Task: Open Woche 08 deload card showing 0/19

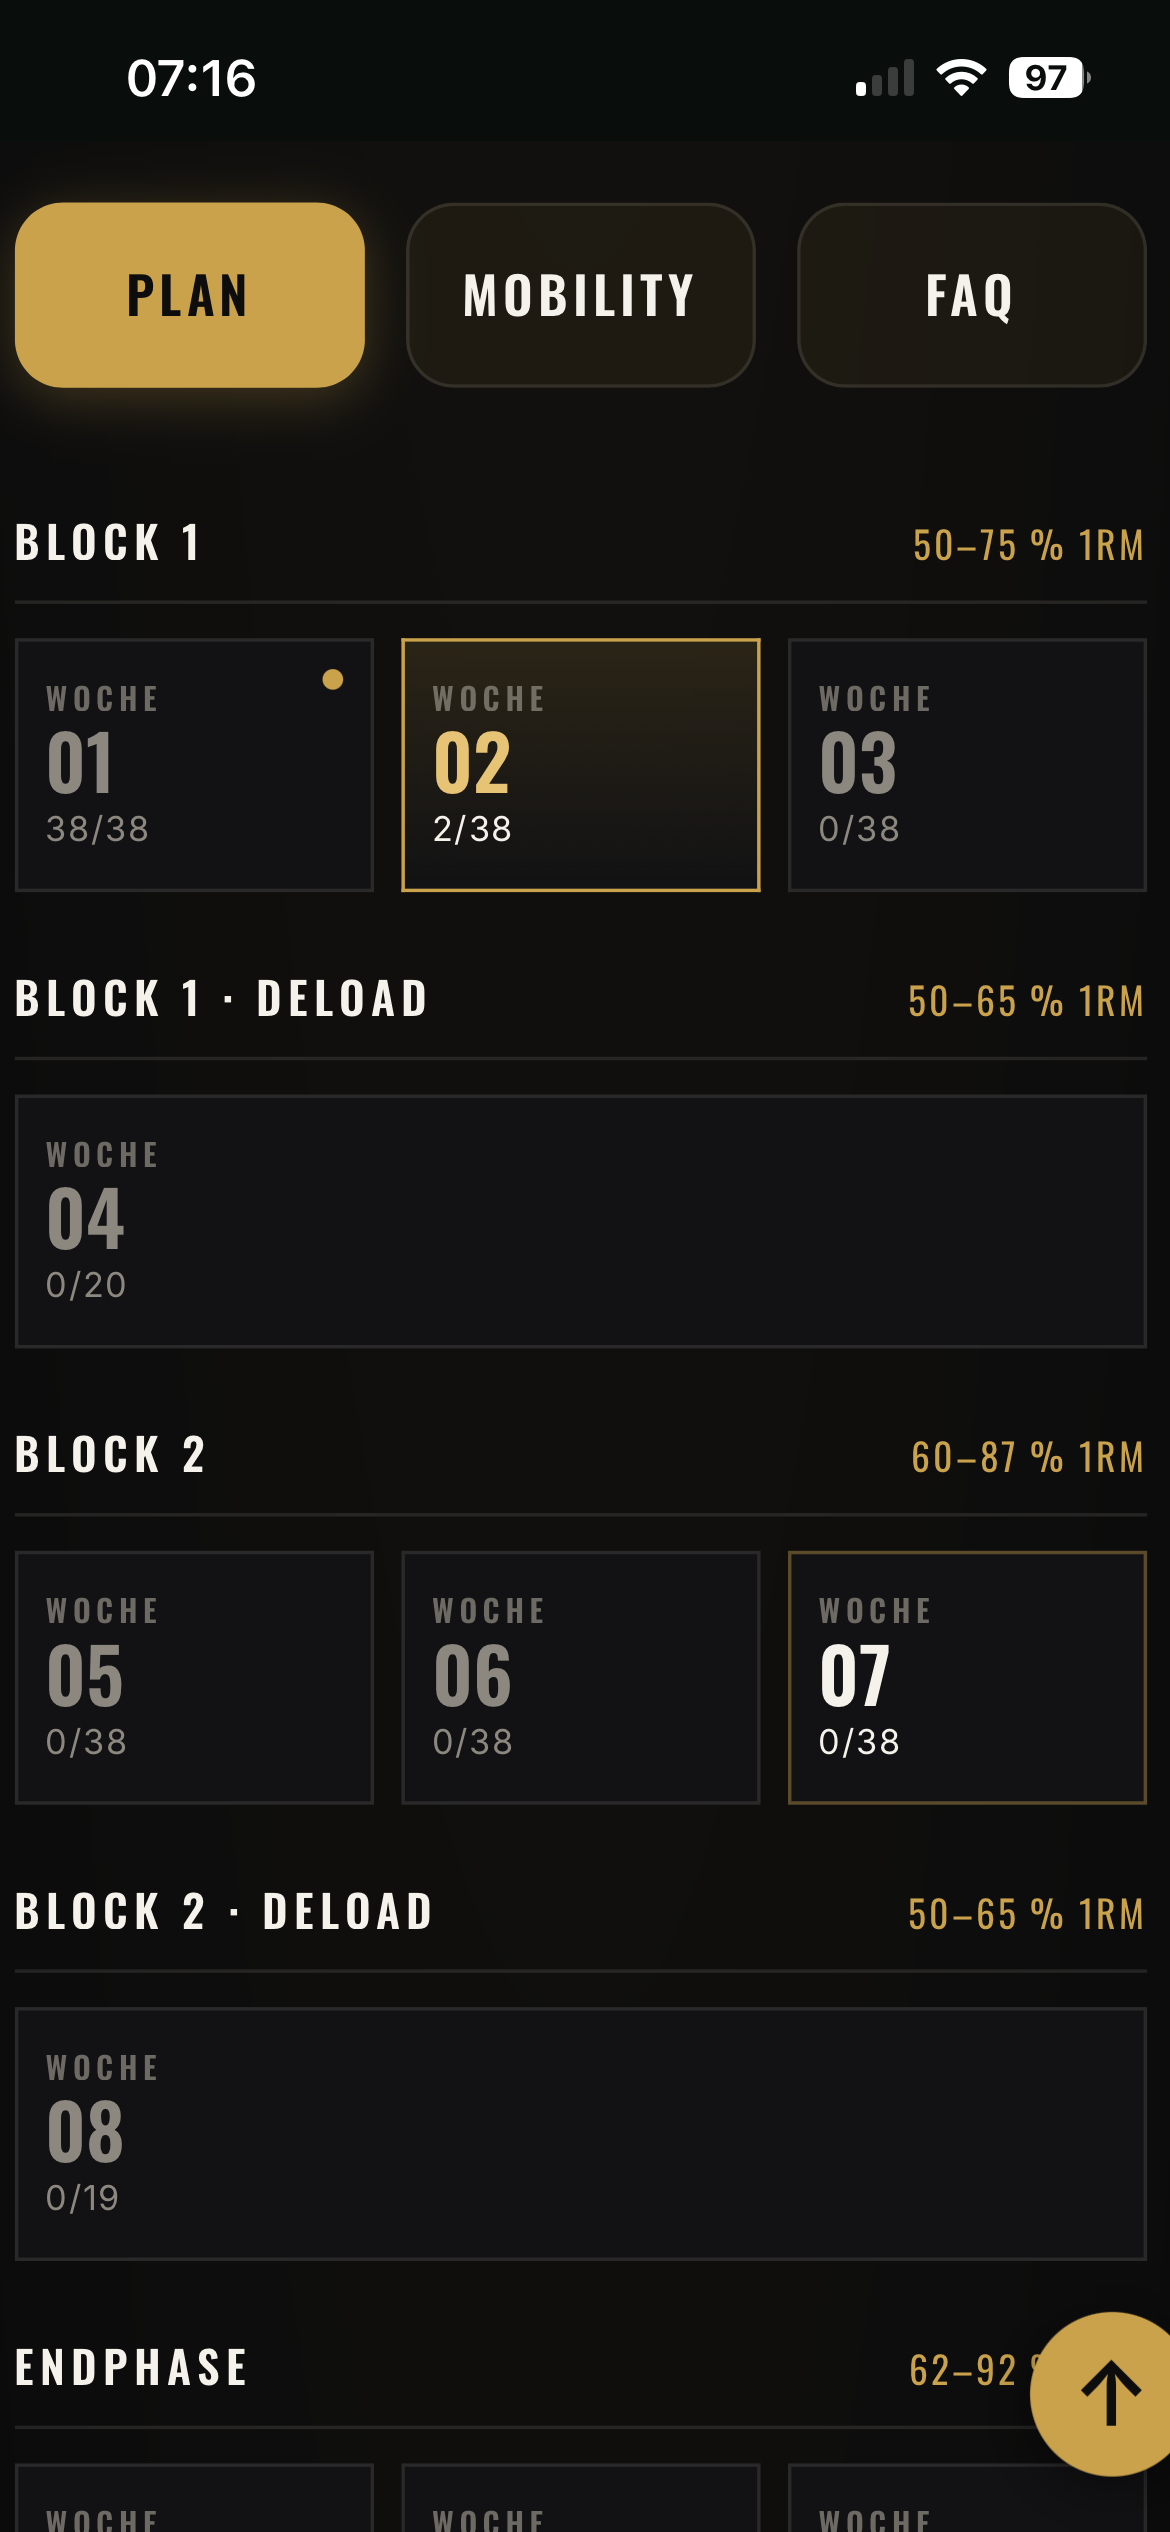Action: (580, 2134)
